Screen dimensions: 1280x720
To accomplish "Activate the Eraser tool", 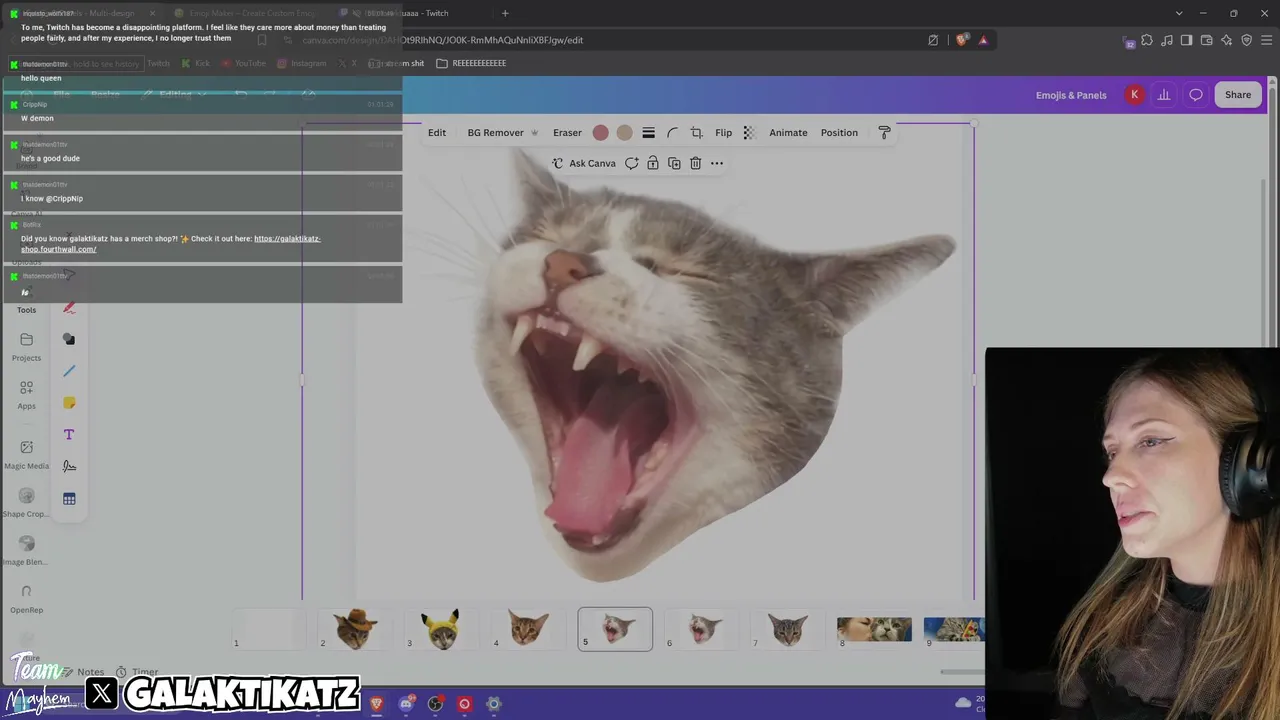I will (567, 132).
